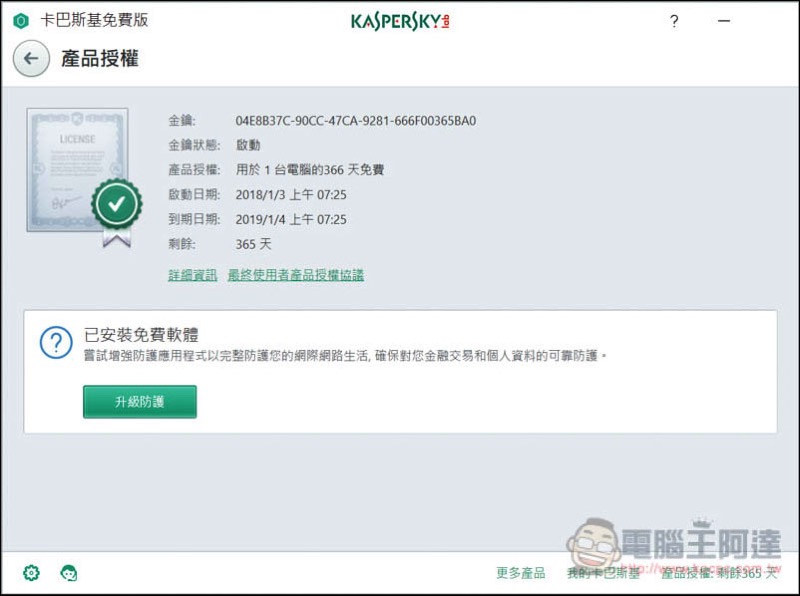Click expiry date 2019/1/4 上午 07:25
800x596 pixels.
click(291, 219)
